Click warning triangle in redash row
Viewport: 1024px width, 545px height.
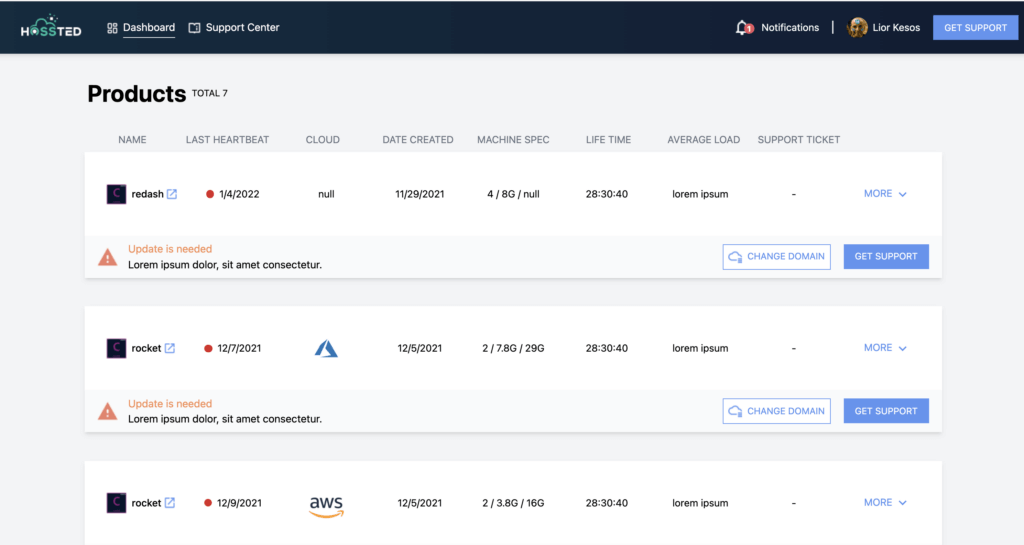[x=108, y=257]
